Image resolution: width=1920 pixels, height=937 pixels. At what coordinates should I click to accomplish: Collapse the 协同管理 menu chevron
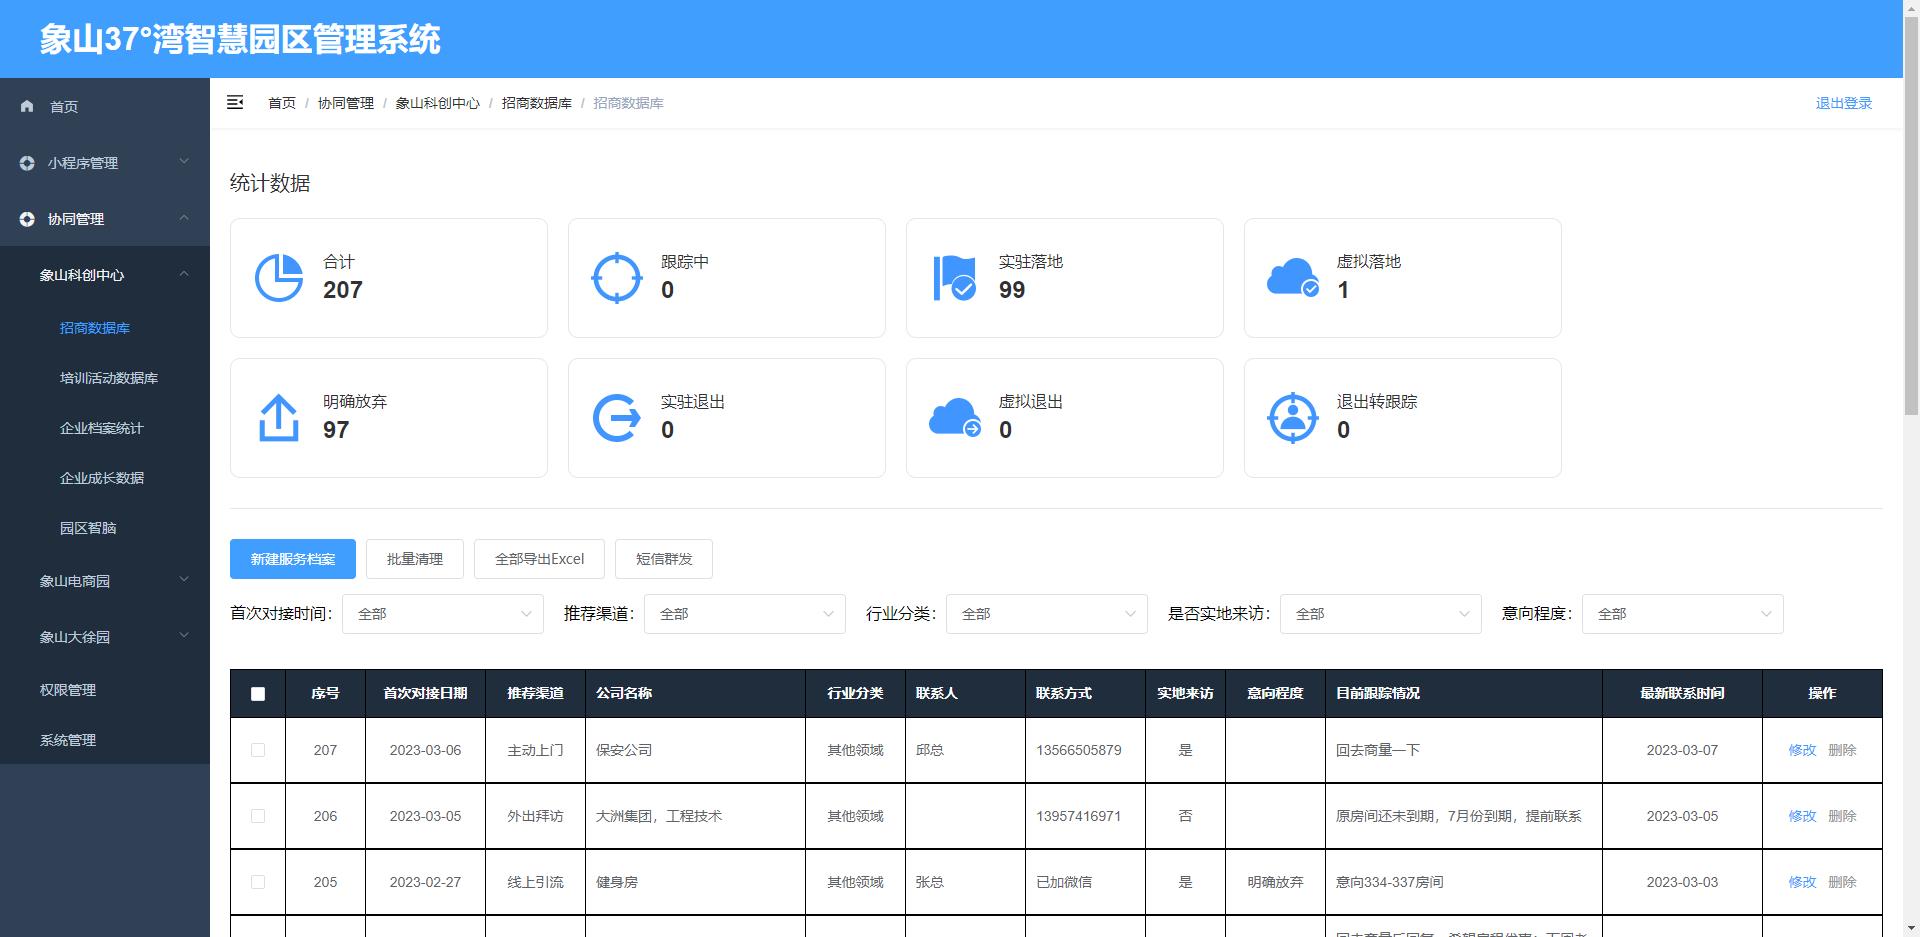(184, 217)
